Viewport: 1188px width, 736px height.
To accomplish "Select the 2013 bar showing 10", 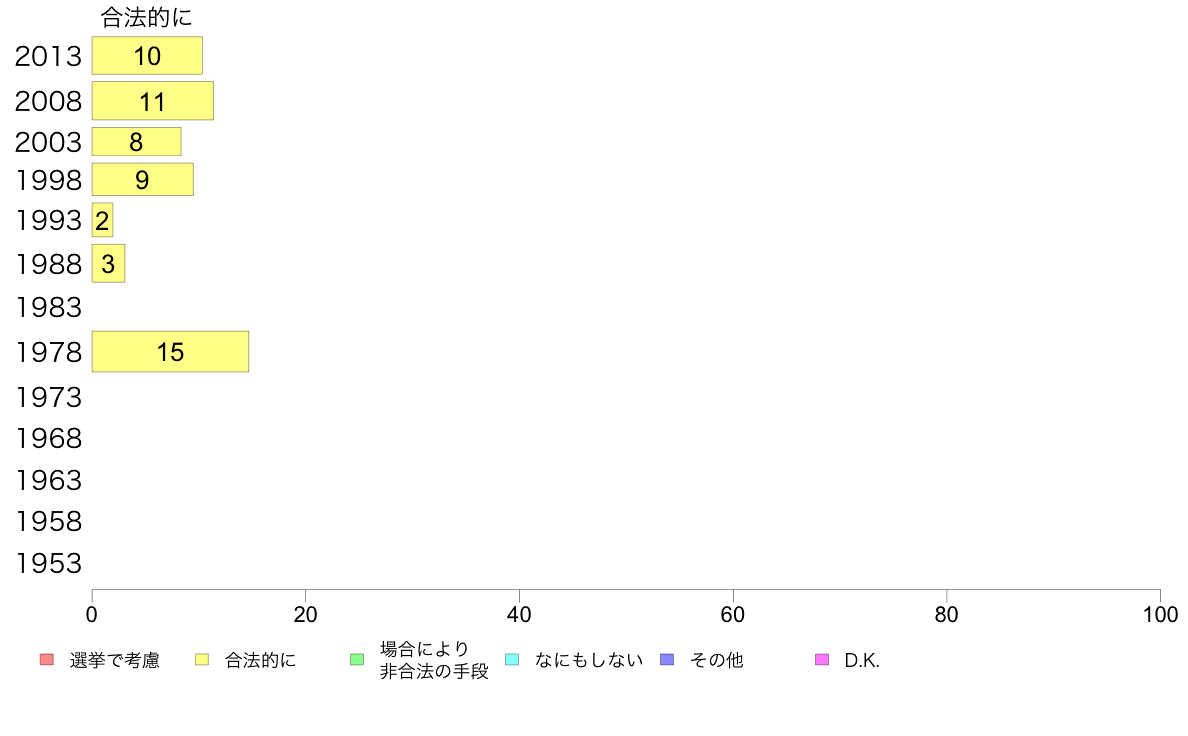I will 147,55.
